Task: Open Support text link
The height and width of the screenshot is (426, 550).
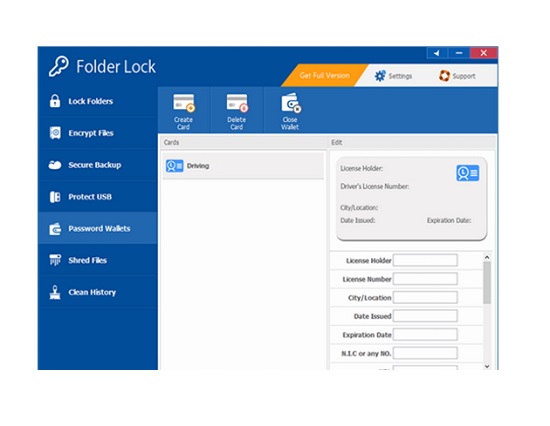Action: point(464,76)
